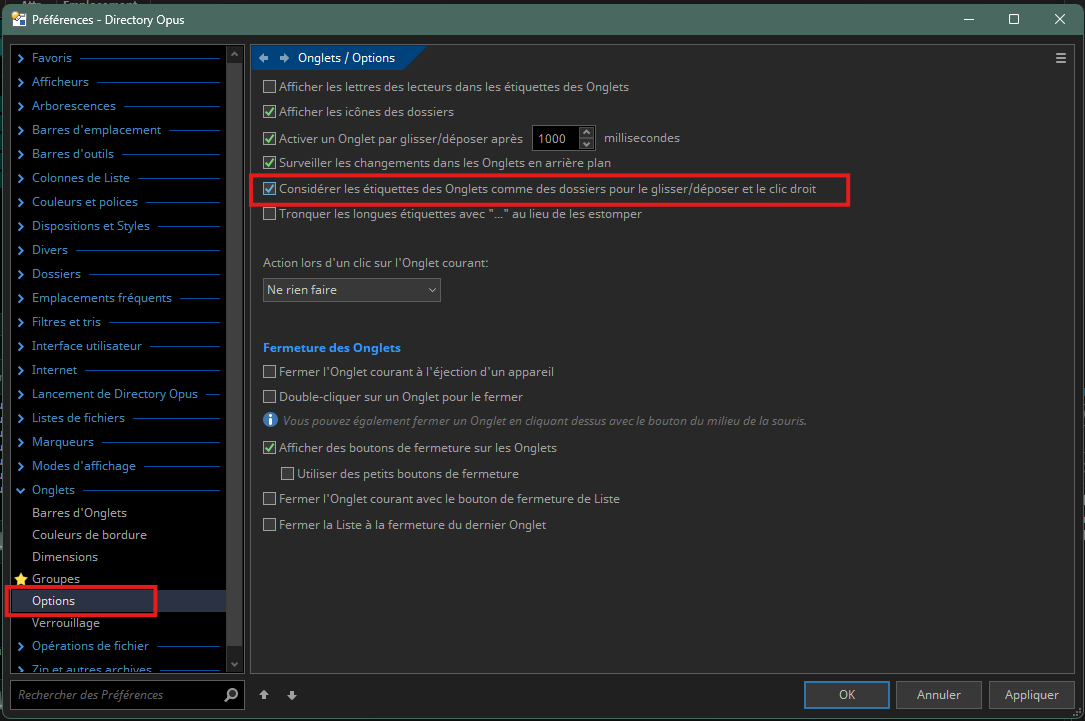Image resolution: width=1085 pixels, height=721 pixels.
Task: Open the hamburger menu of the preferences page
Action: click(1061, 58)
